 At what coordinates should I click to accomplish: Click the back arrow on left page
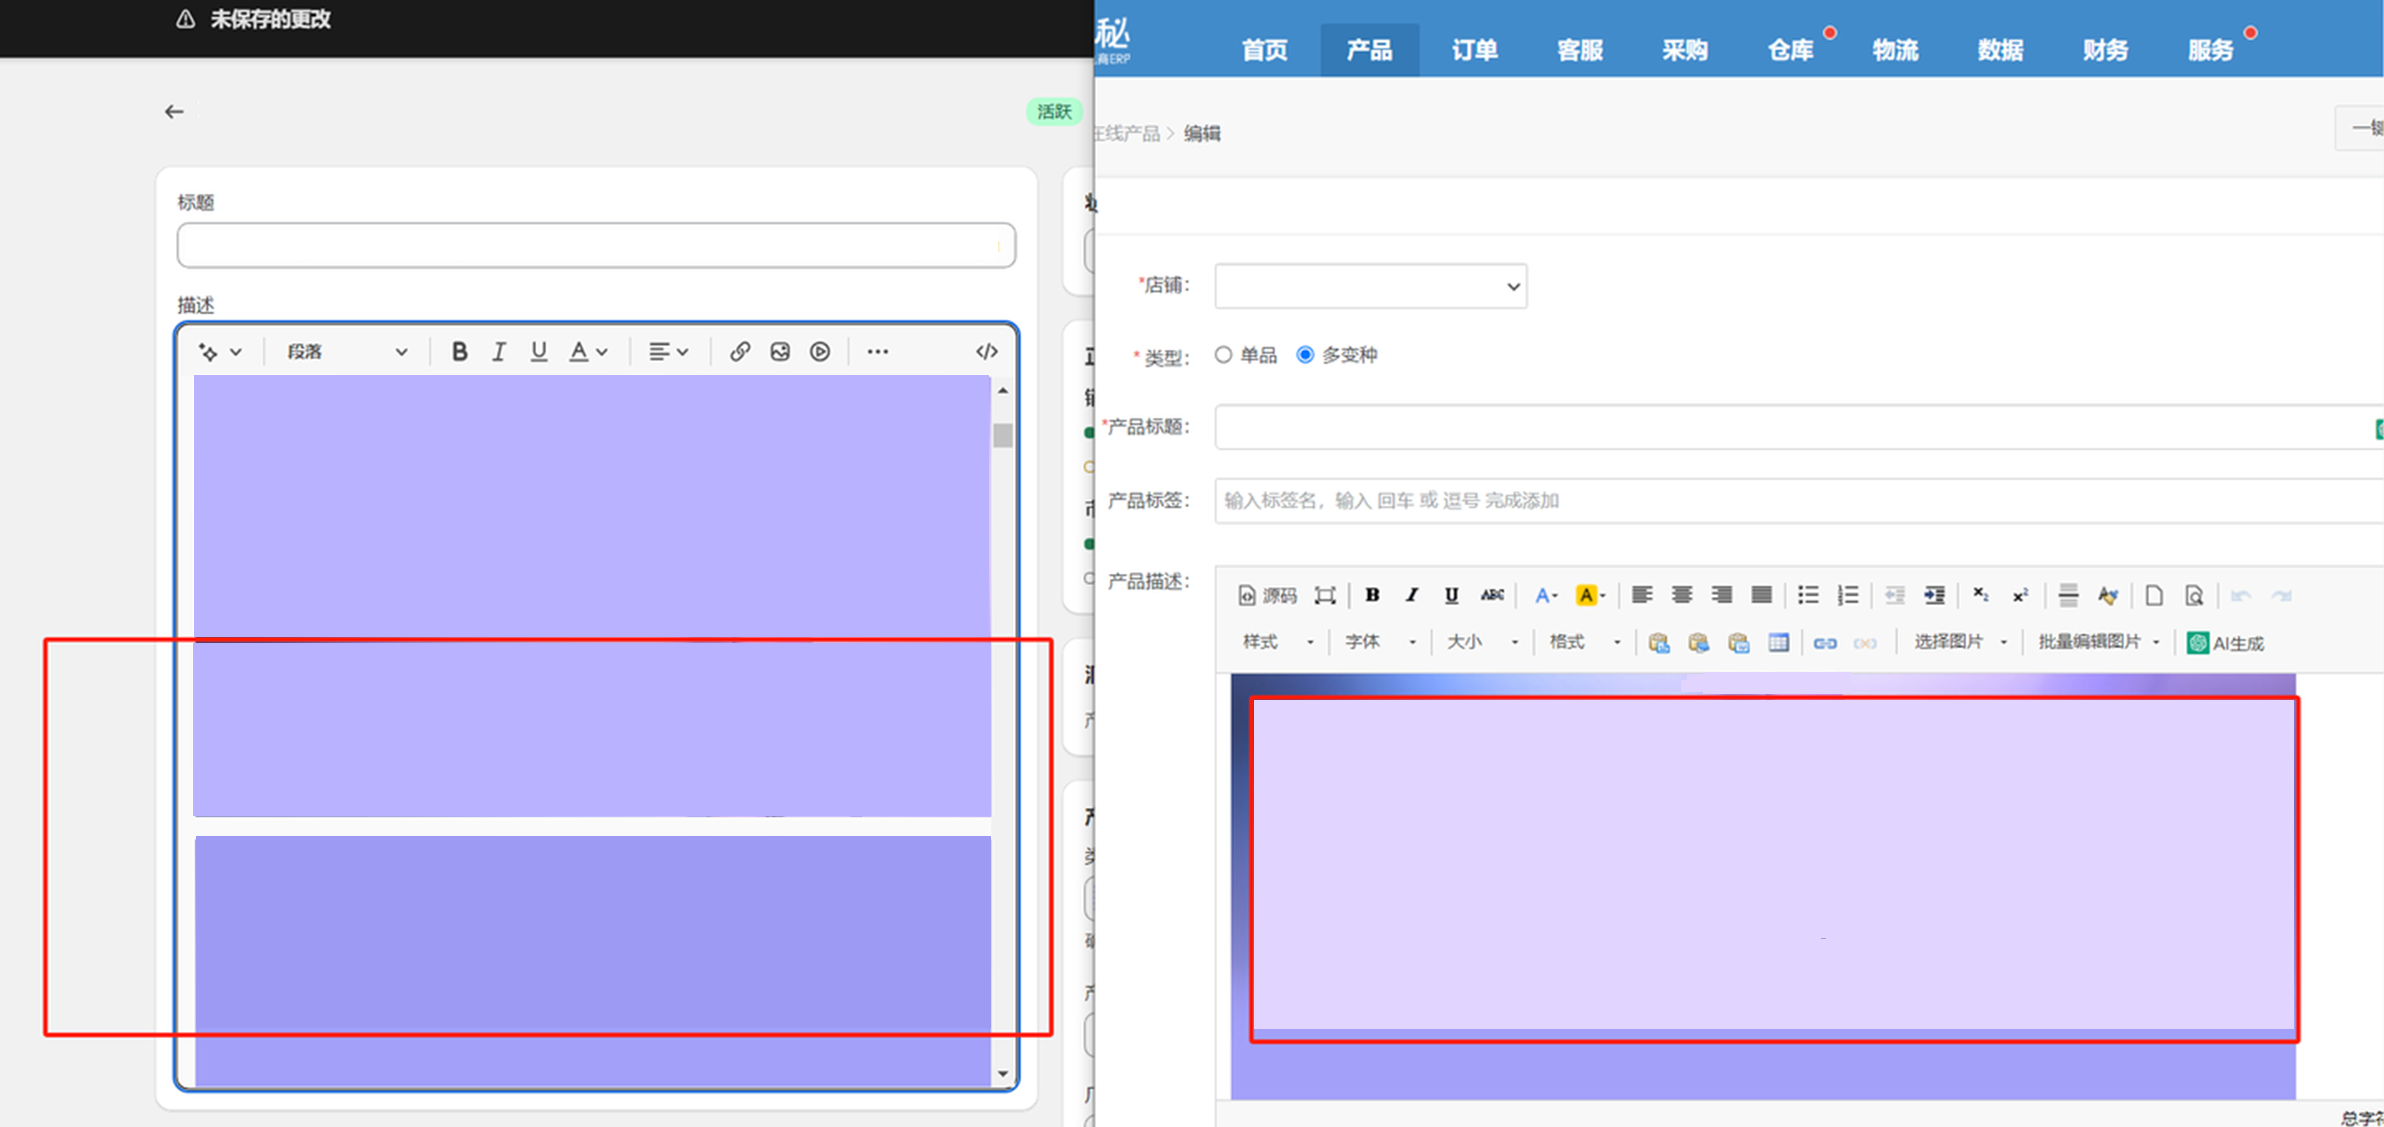[x=174, y=112]
